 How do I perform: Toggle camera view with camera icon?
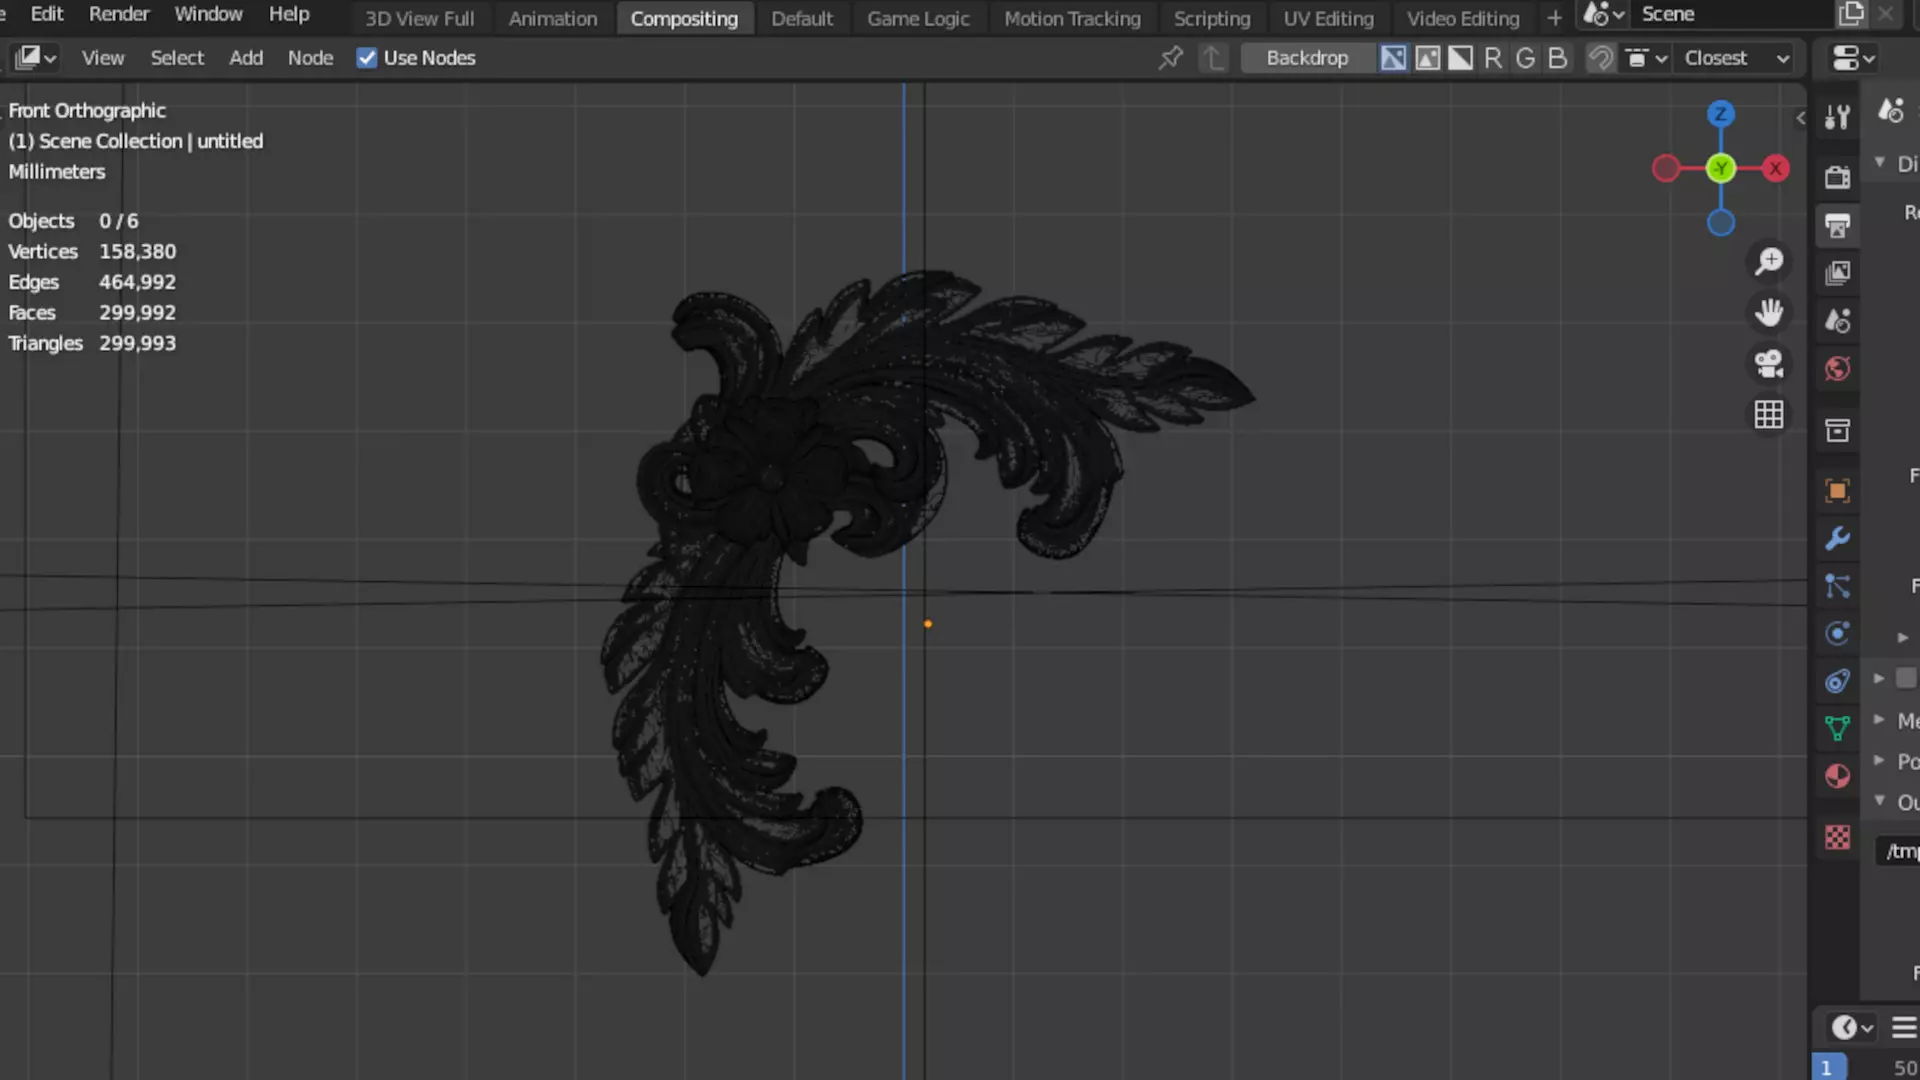[1769, 364]
